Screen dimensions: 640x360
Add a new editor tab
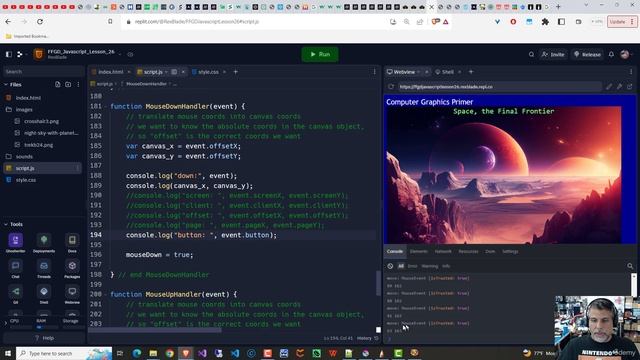(x=236, y=72)
